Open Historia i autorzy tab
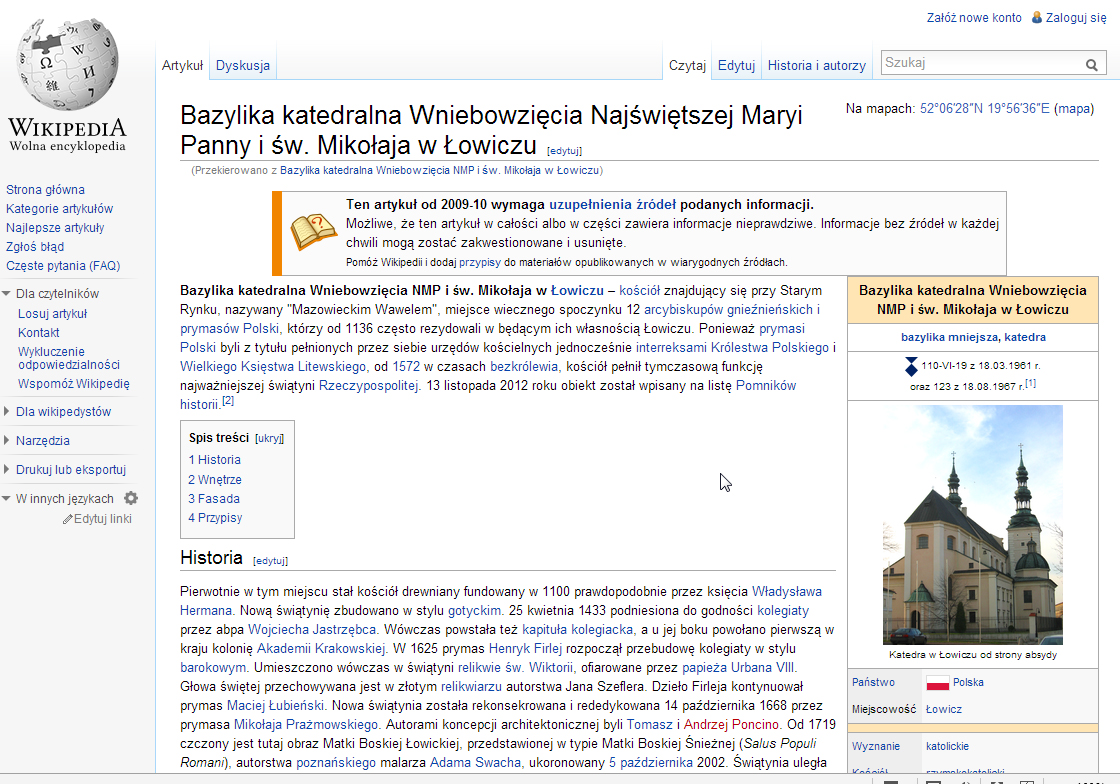Screen dimensions: 1120x784 coord(816,65)
